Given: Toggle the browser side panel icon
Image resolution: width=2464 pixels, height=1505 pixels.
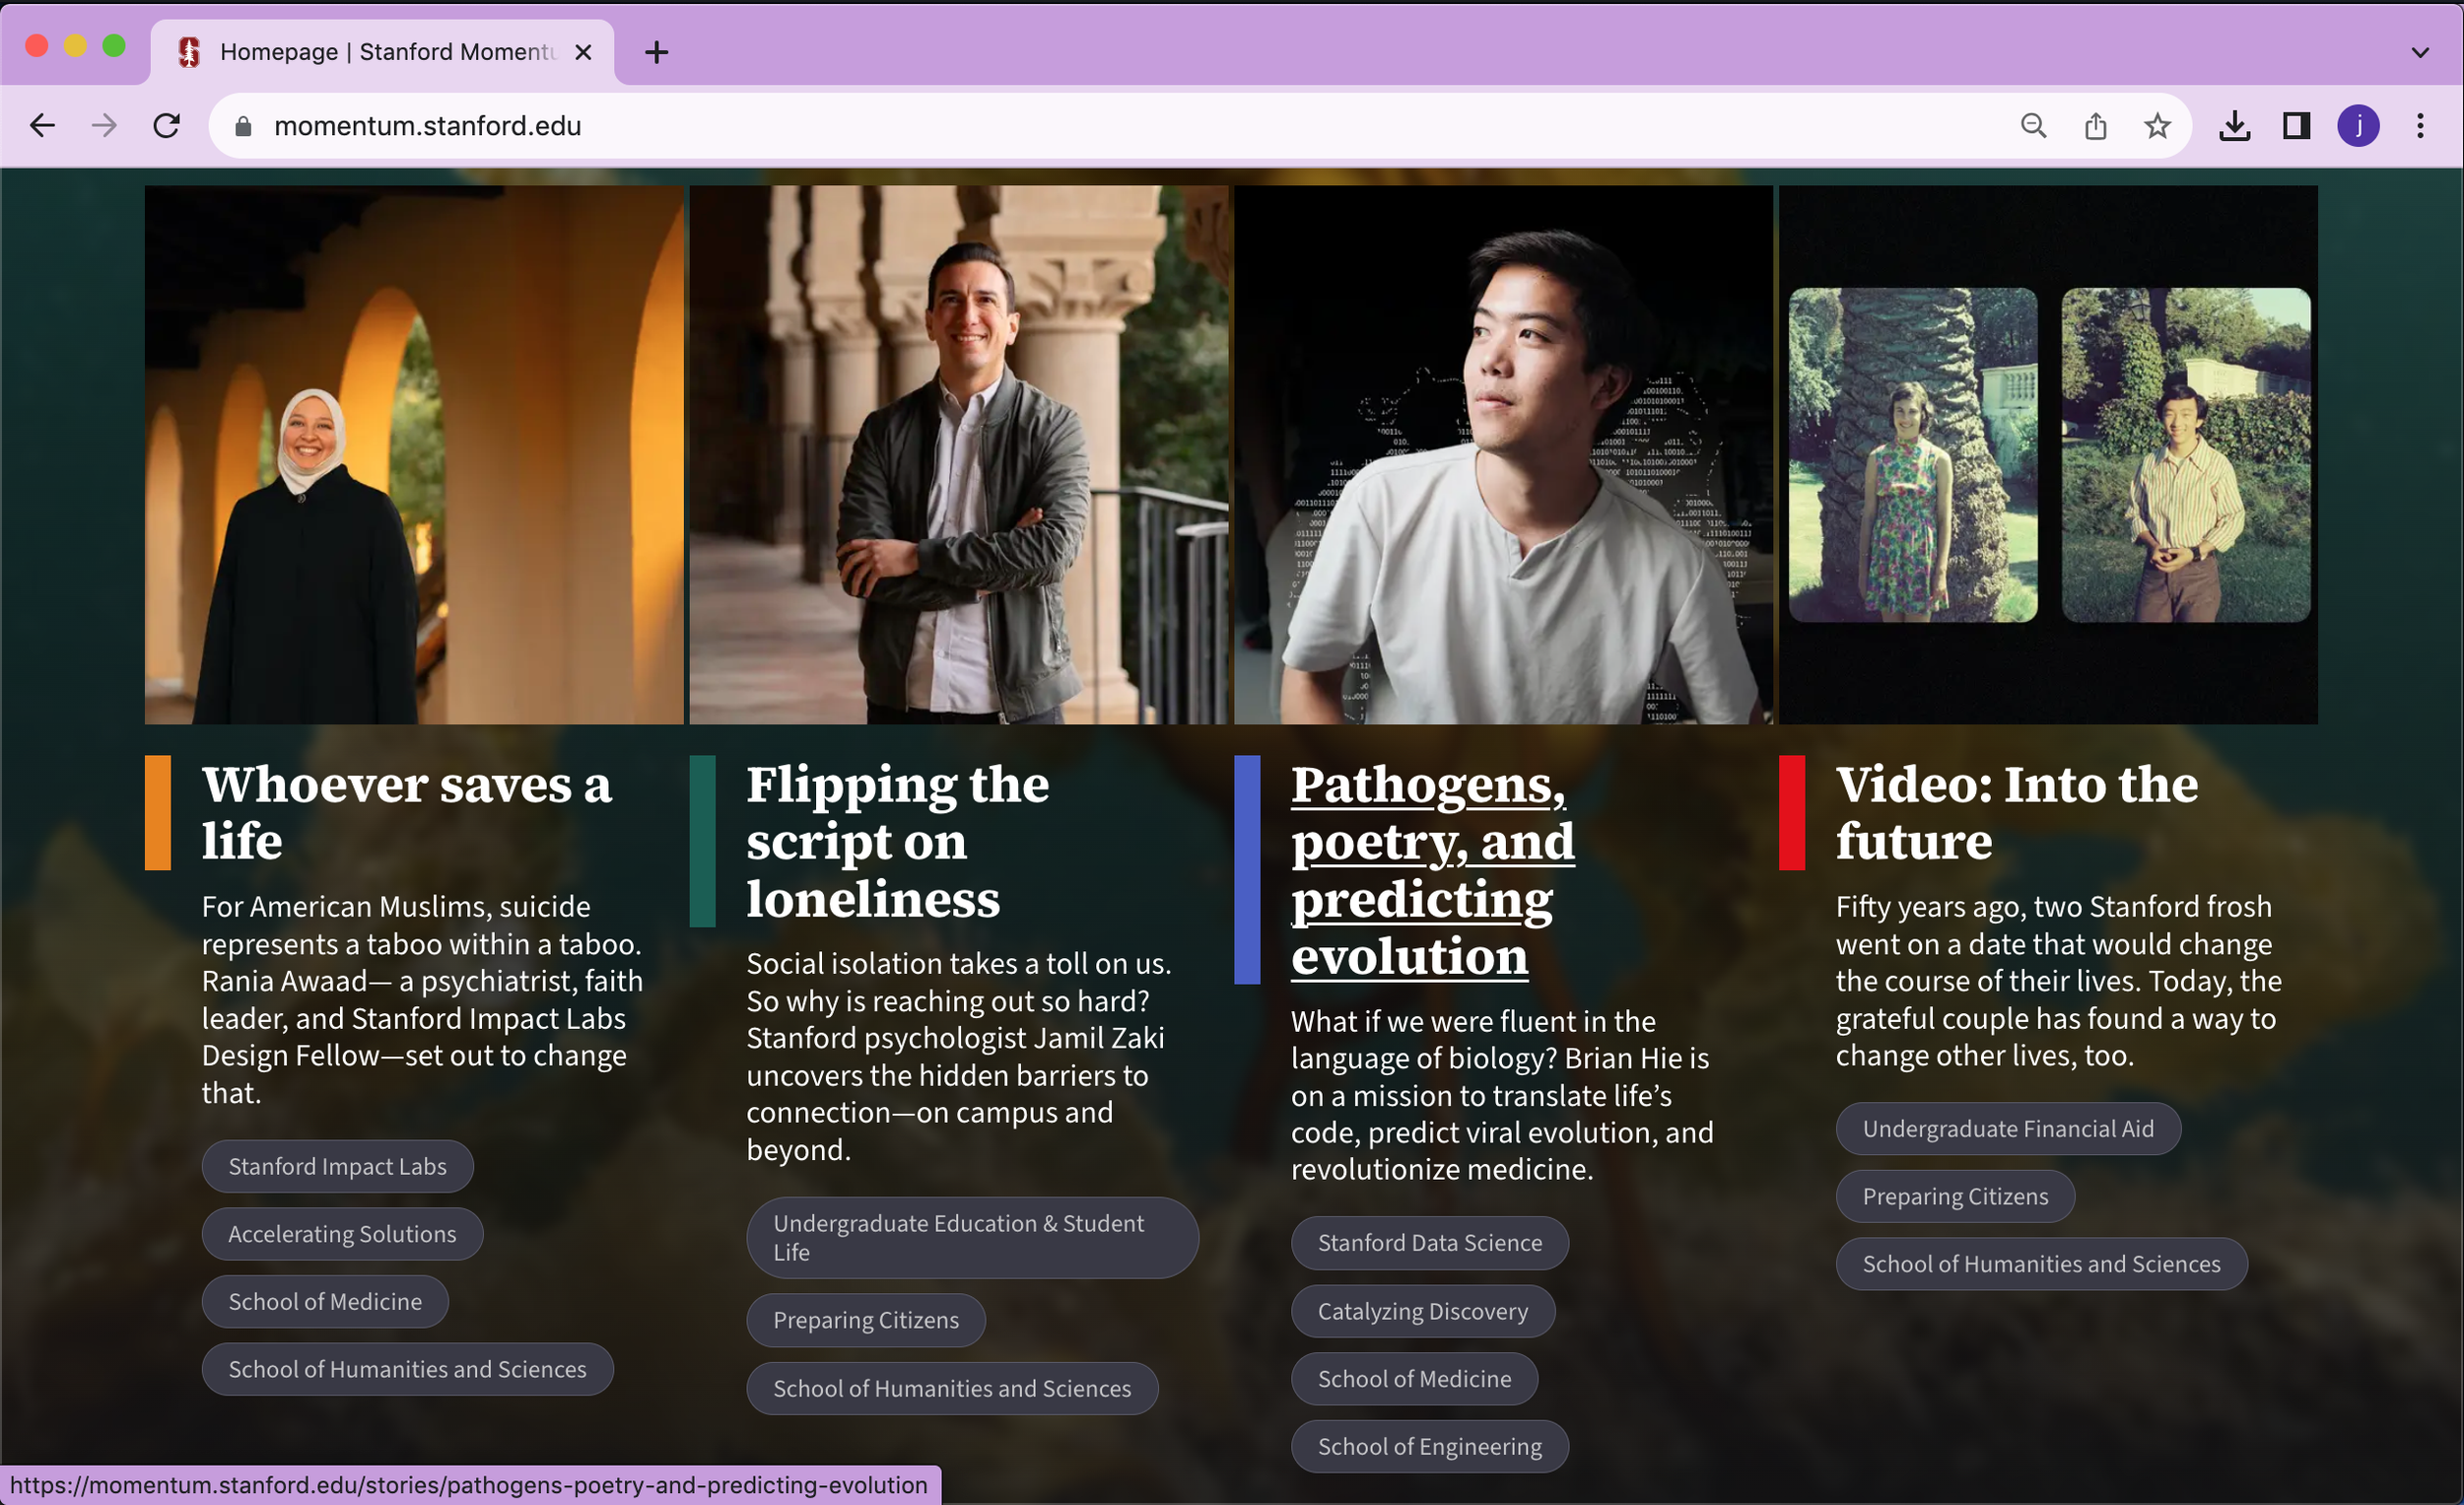Looking at the screenshot, I should (2296, 126).
